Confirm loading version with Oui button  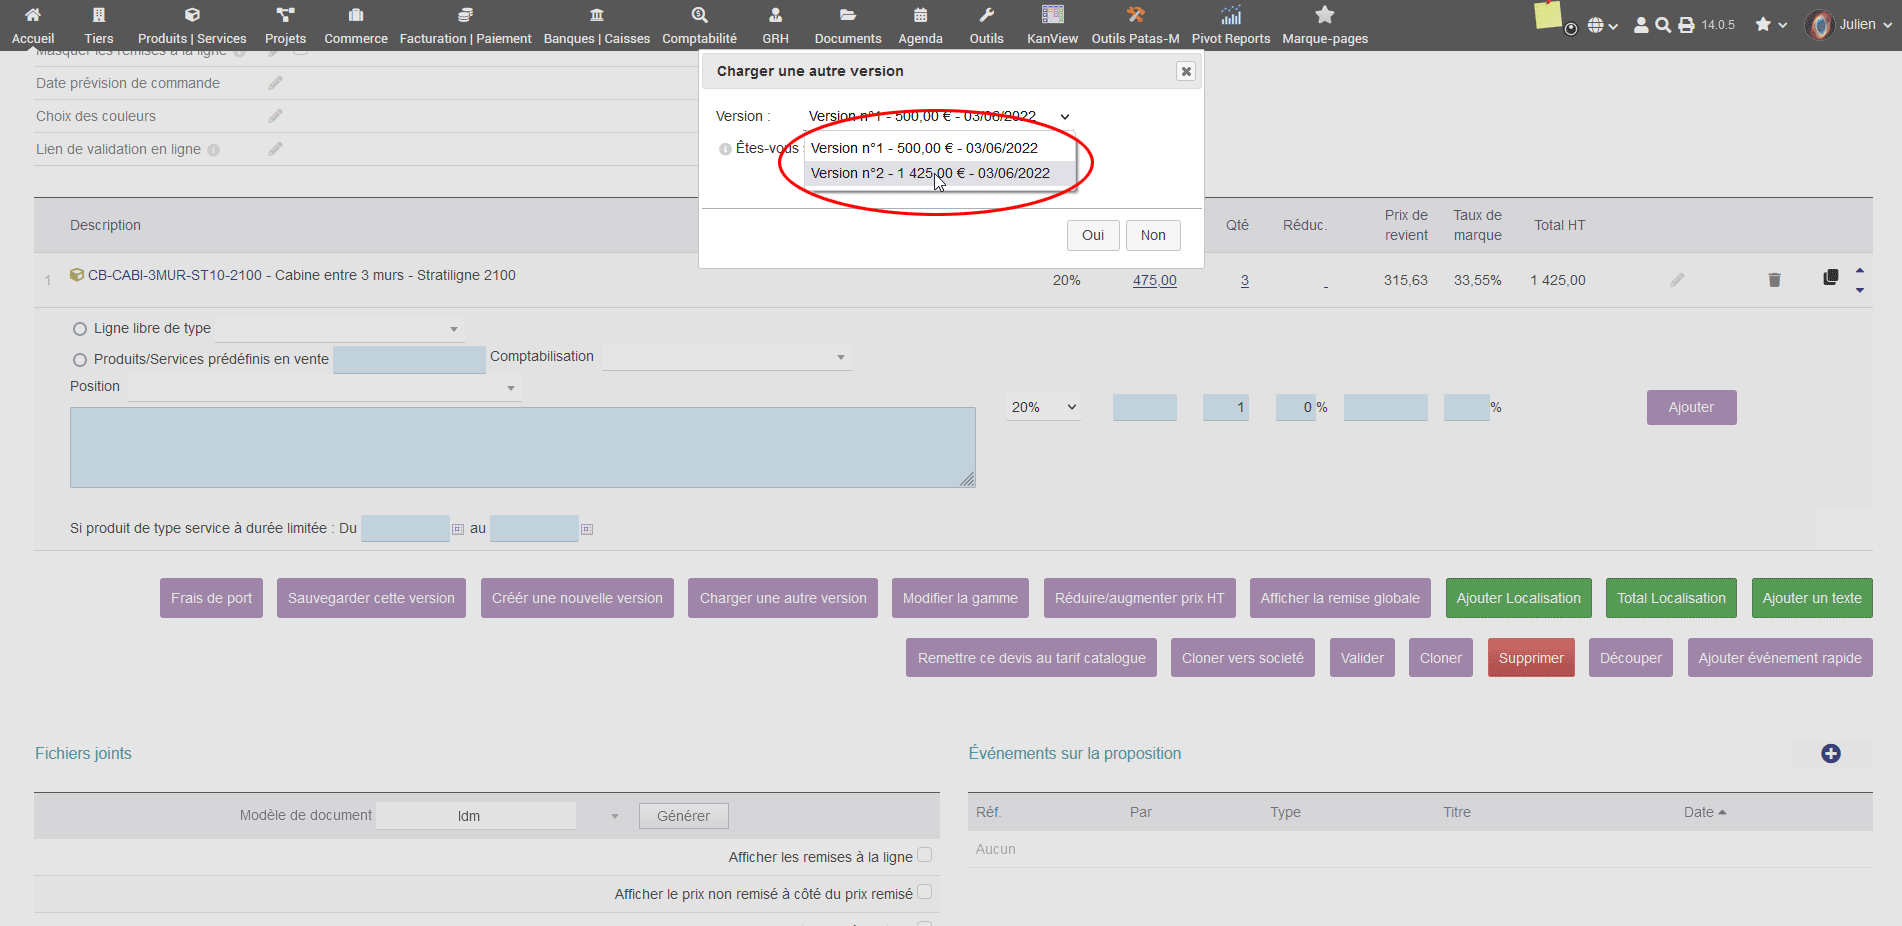coord(1092,235)
